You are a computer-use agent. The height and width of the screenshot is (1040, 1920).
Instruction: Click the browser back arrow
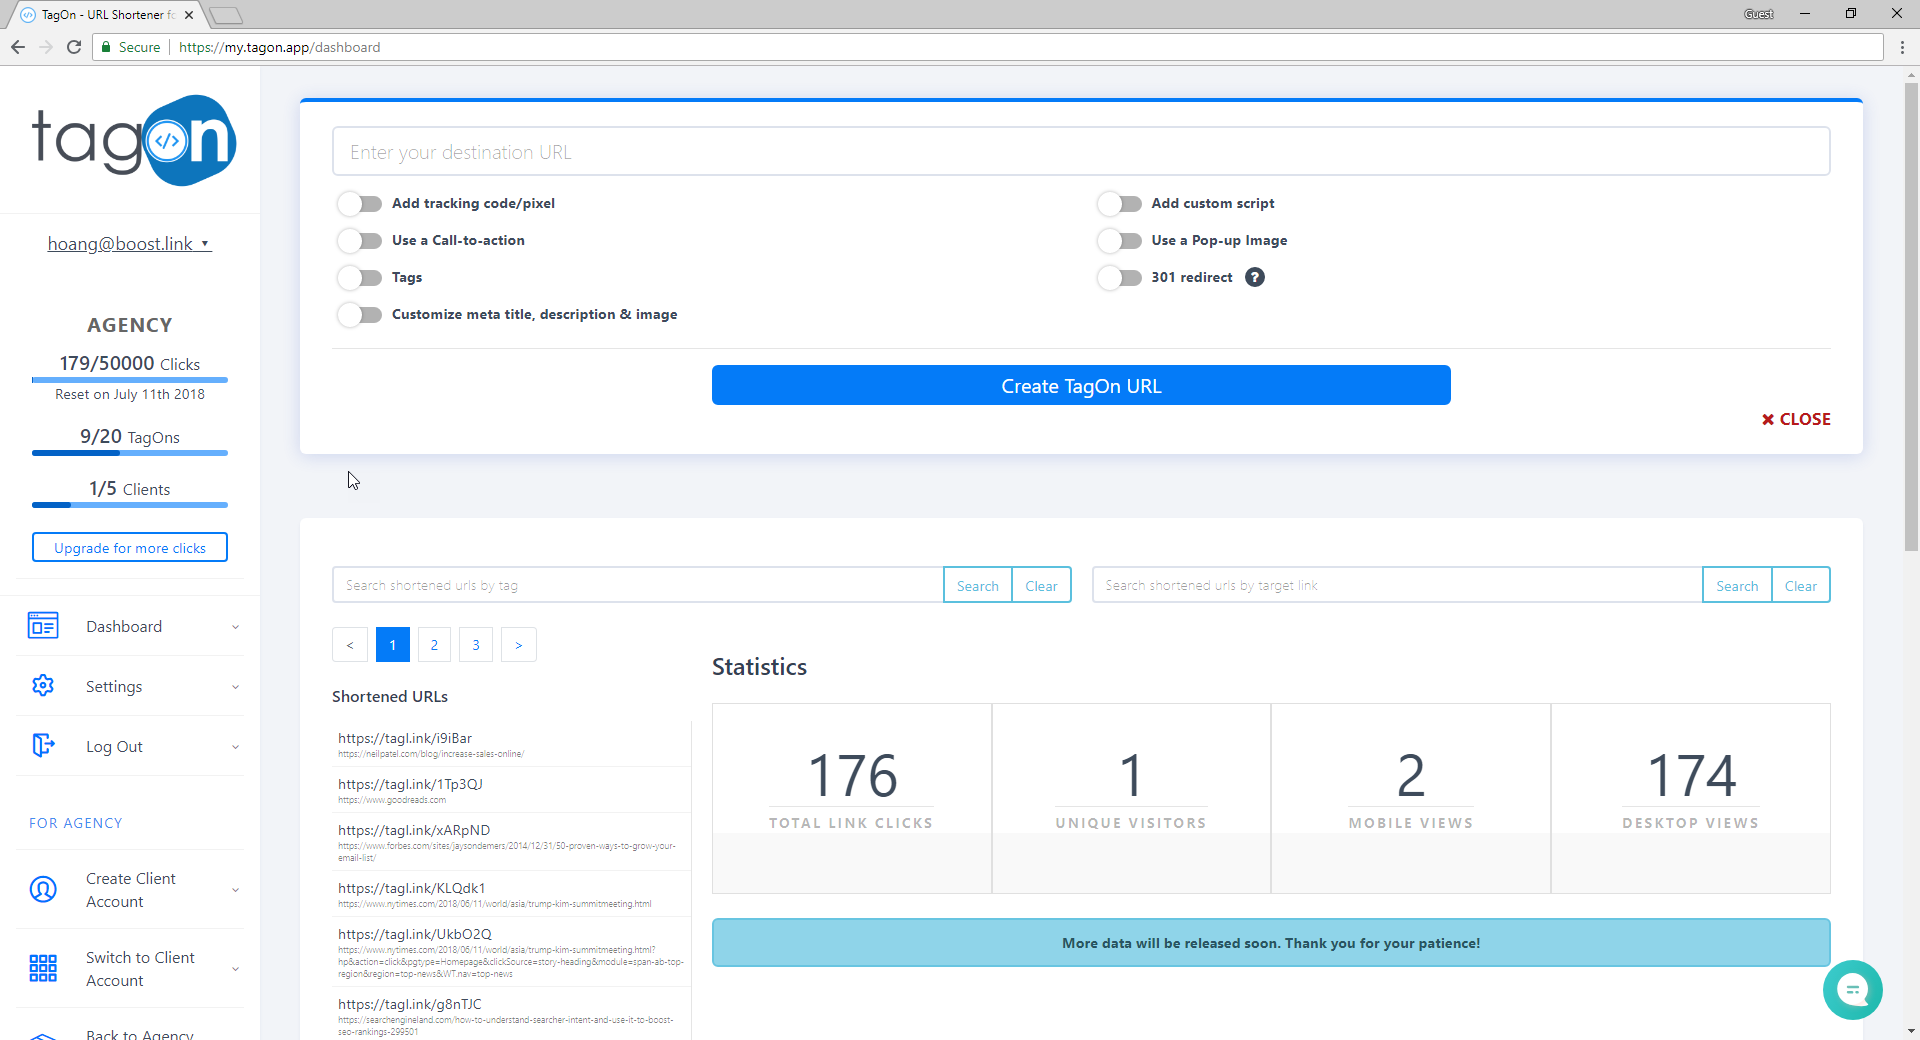click(17, 47)
